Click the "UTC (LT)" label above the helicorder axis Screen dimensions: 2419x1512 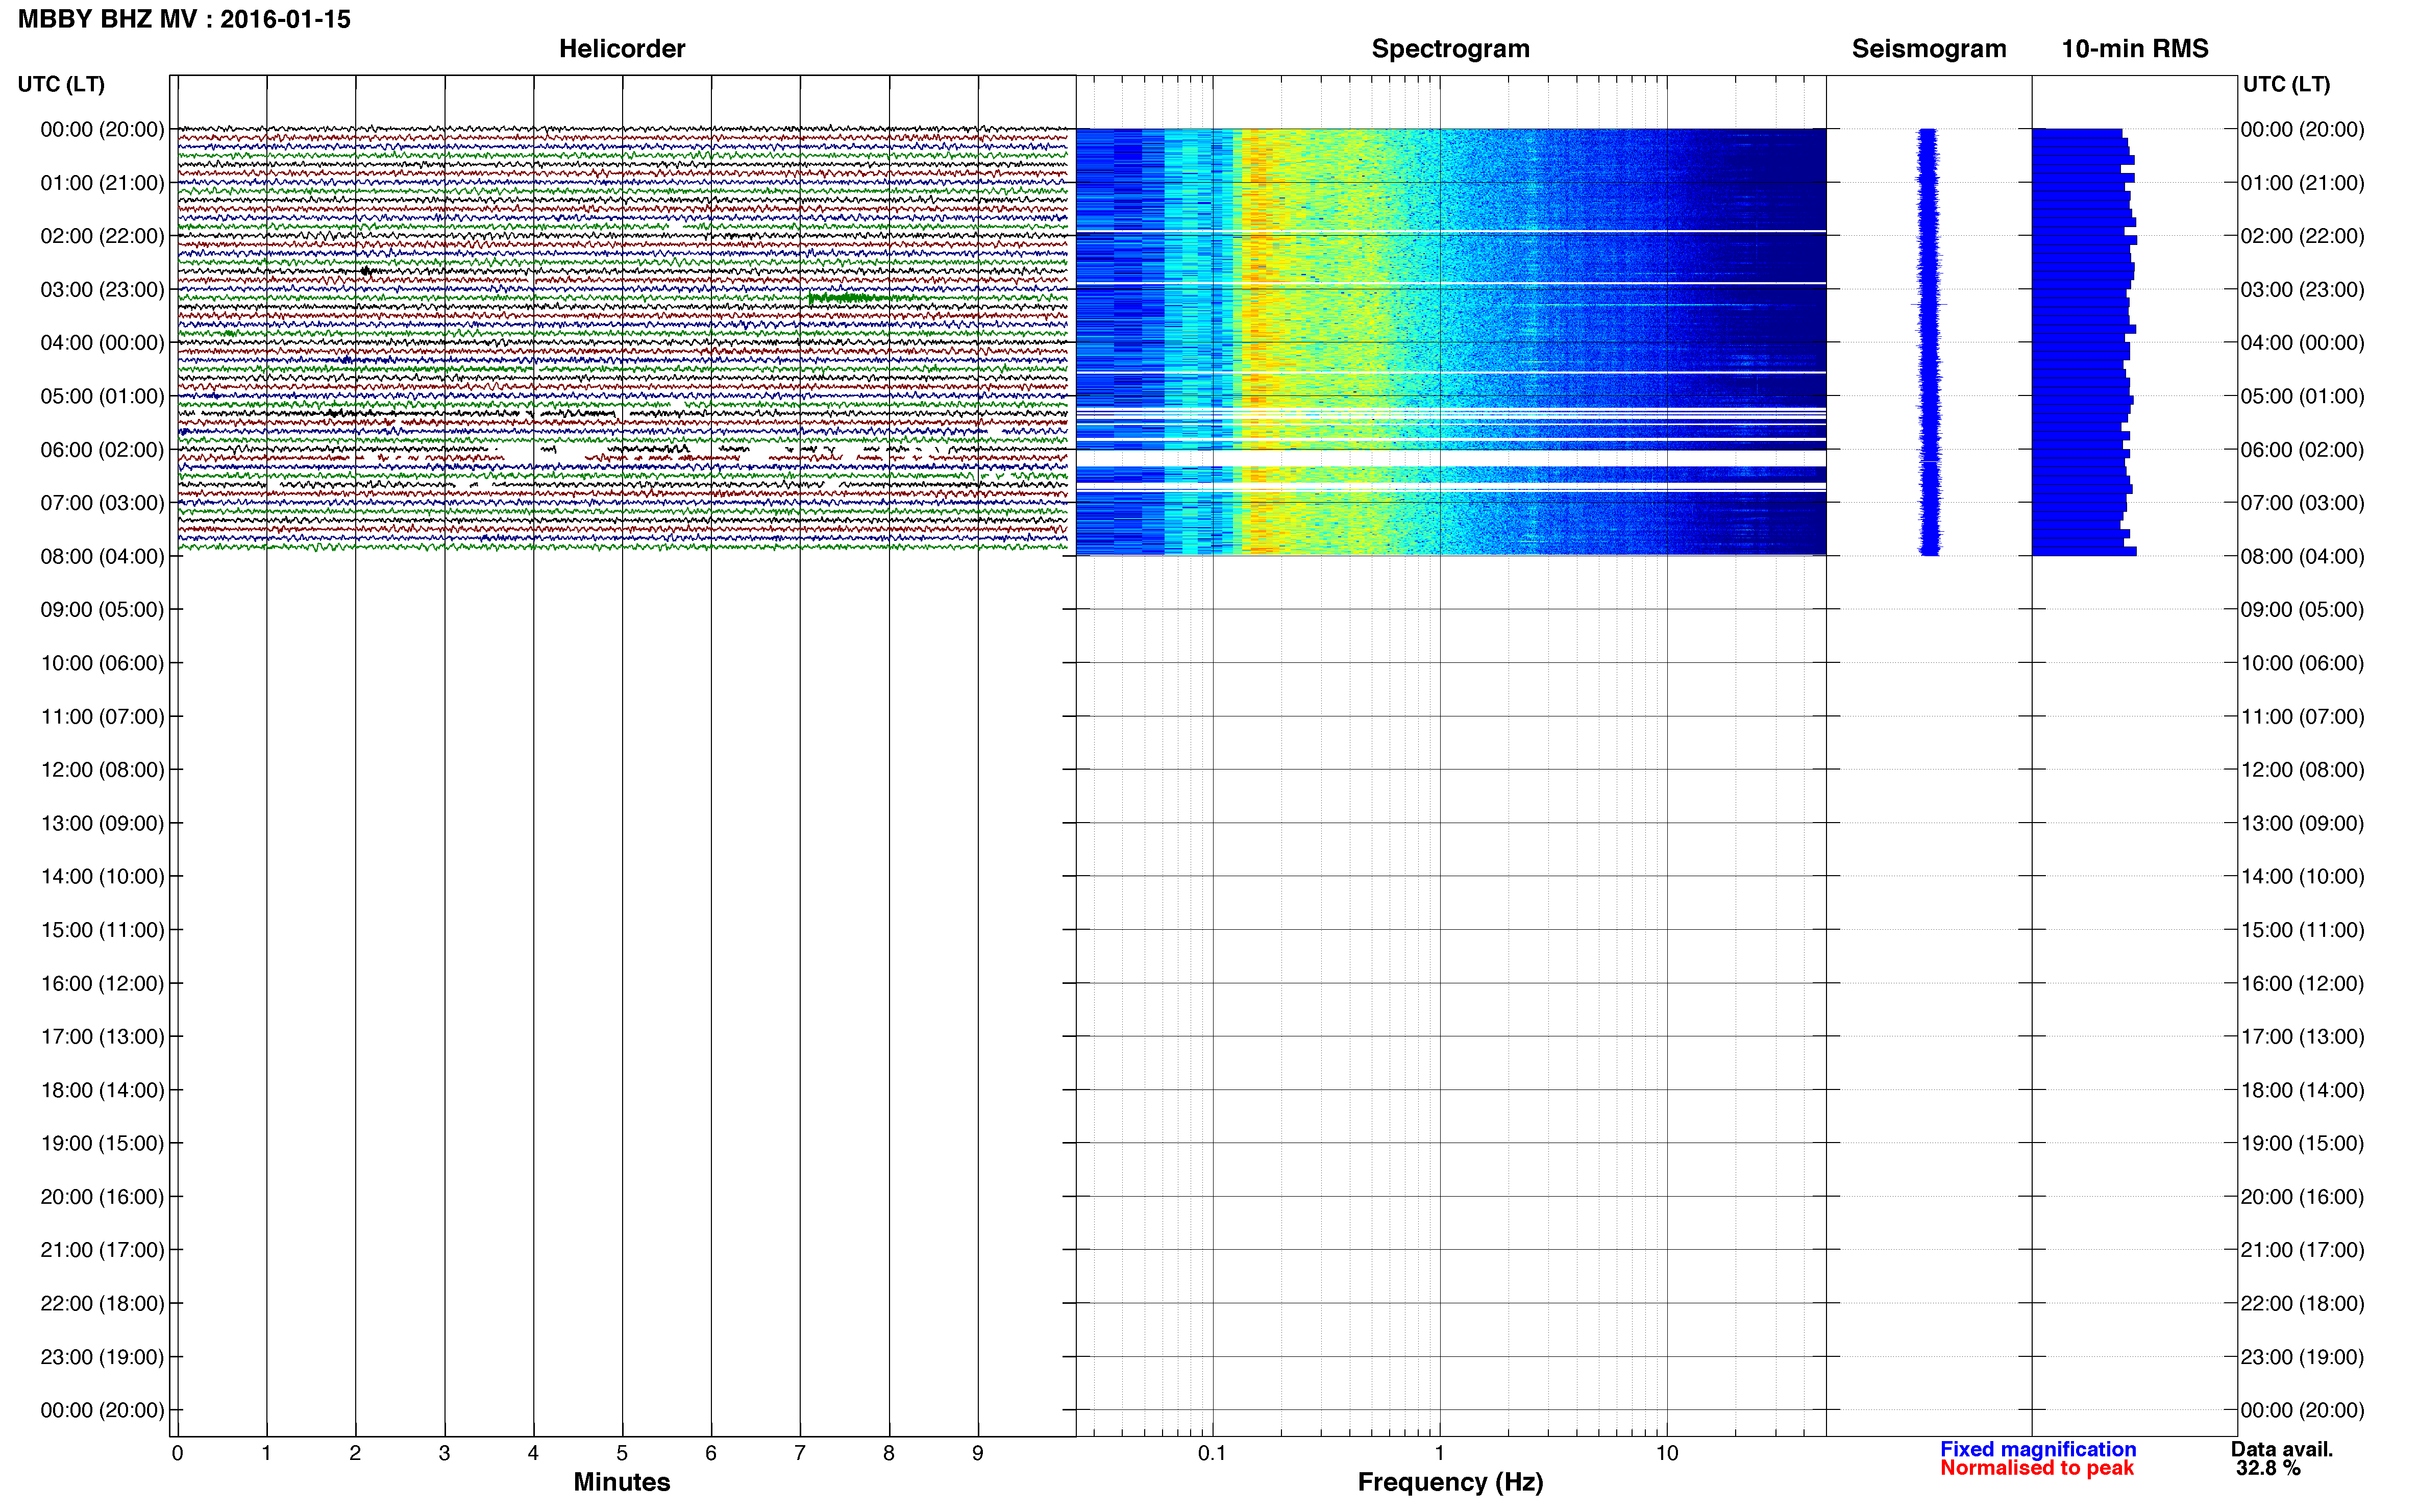(61, 84)
